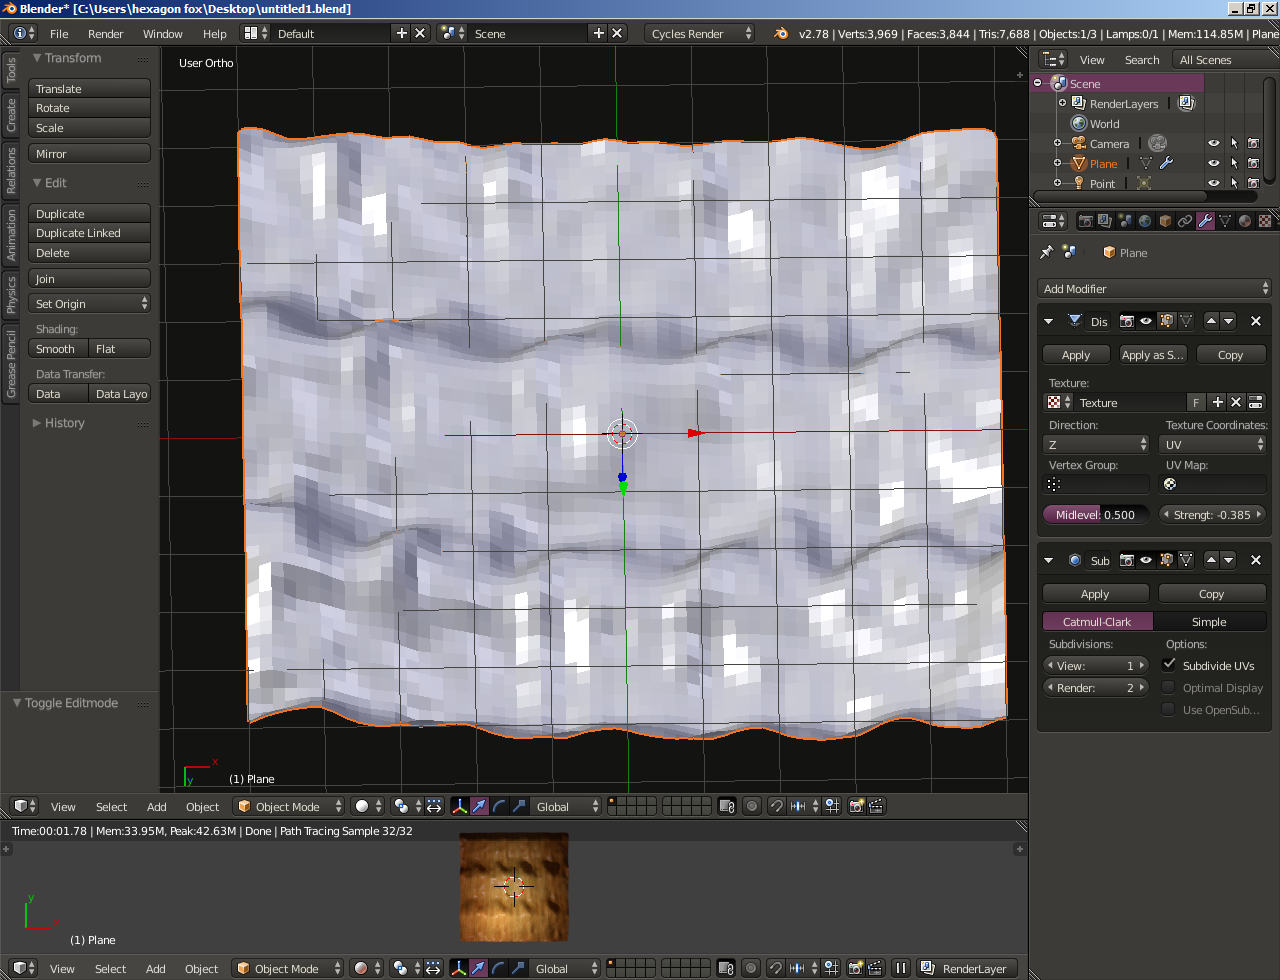Click the OpenGL render image camera icon

coord(856,806)
